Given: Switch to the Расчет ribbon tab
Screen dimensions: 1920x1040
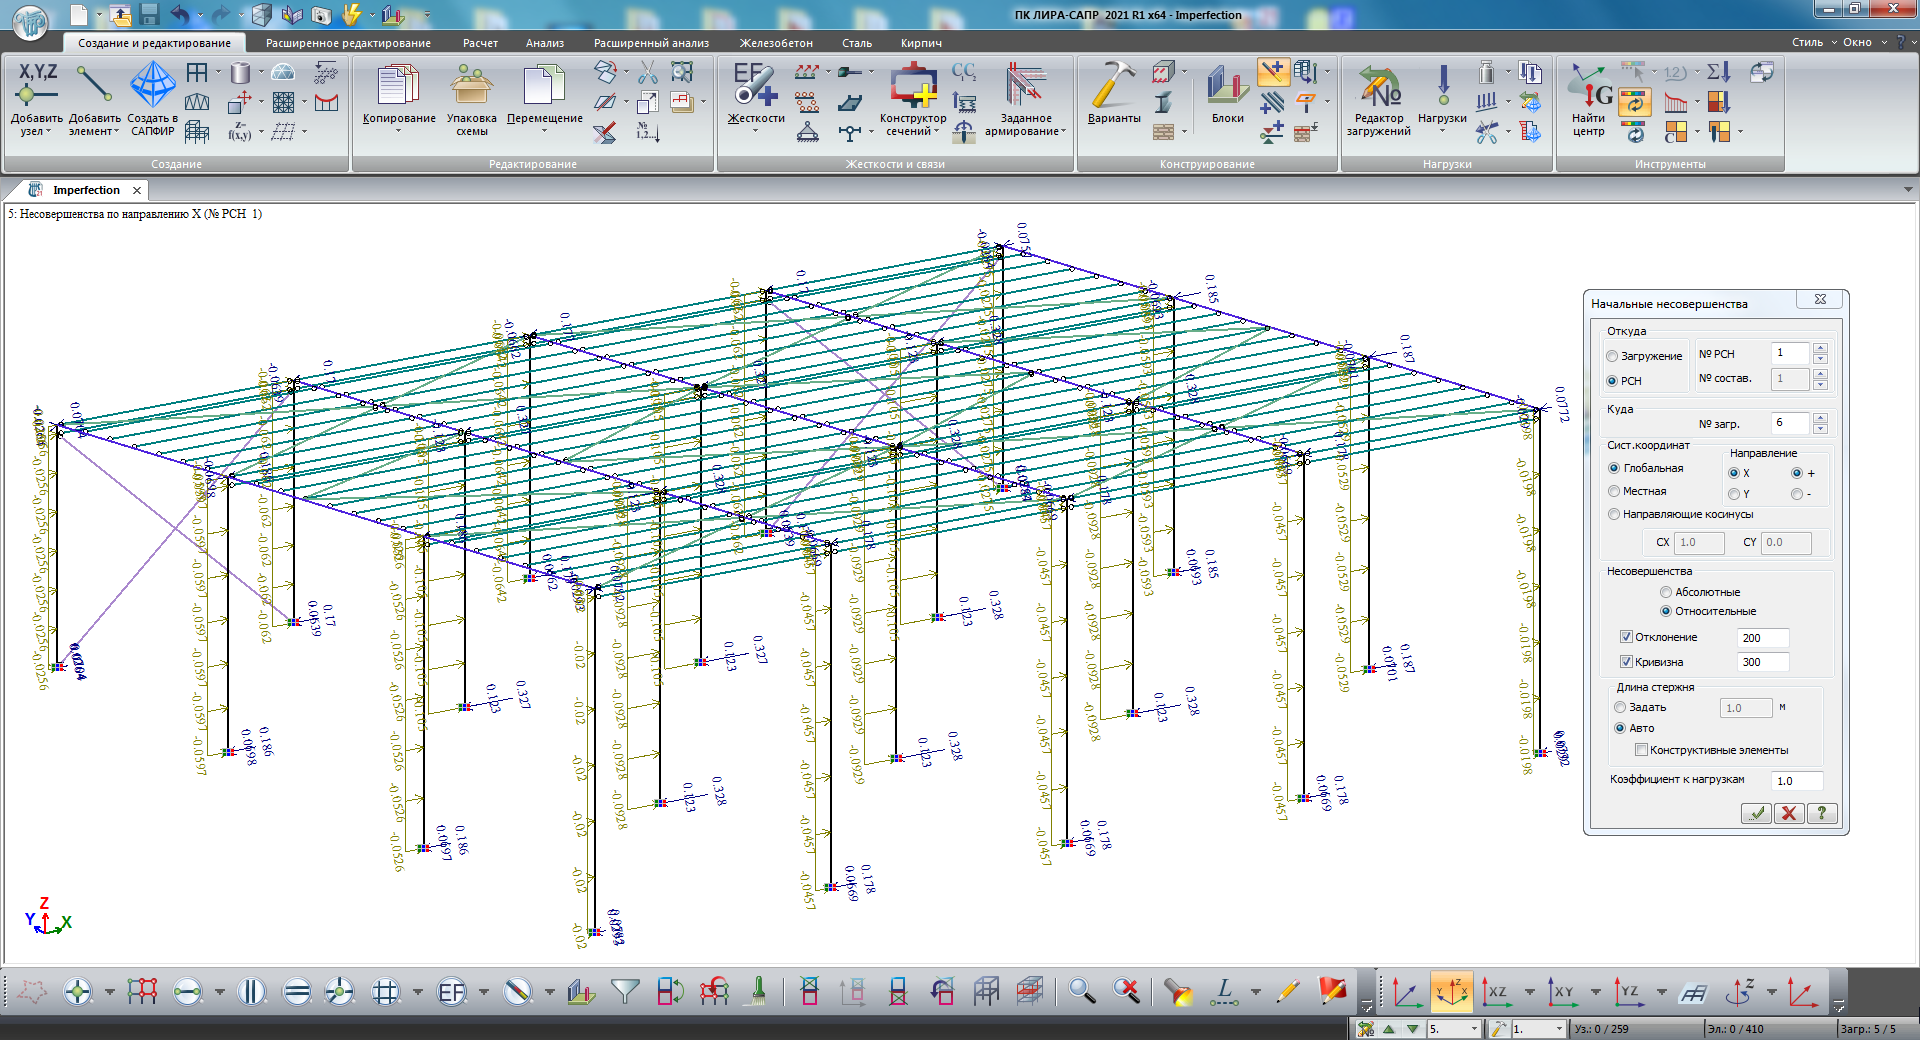Looking at the screenshot, I should click(480, 43).
